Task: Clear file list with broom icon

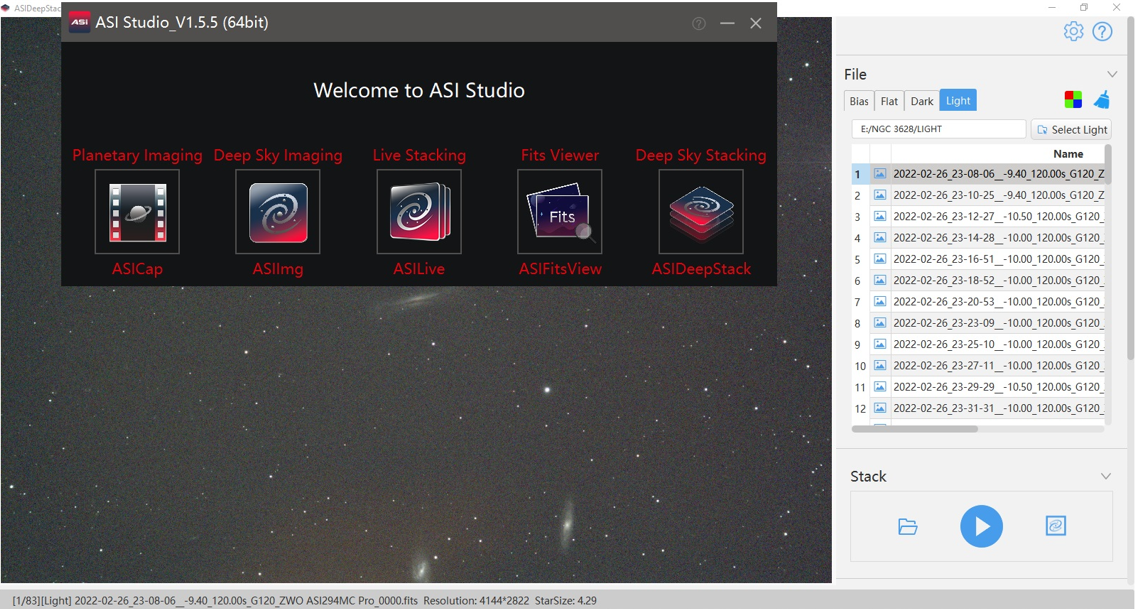Action: [x=1101, y=100]
